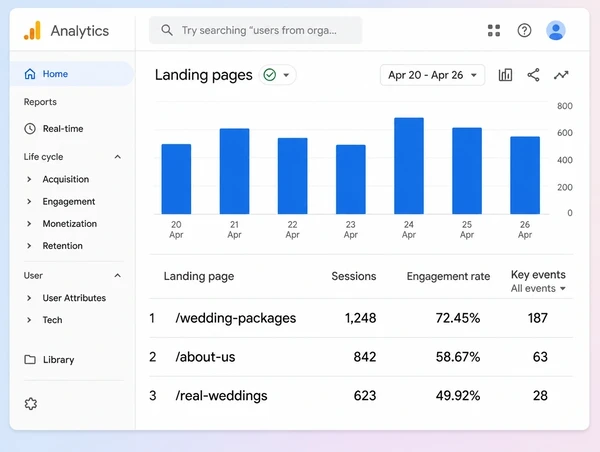Go to Home in the sidebar
Viewport: 600px width, 452px height.
coord(72,74)
